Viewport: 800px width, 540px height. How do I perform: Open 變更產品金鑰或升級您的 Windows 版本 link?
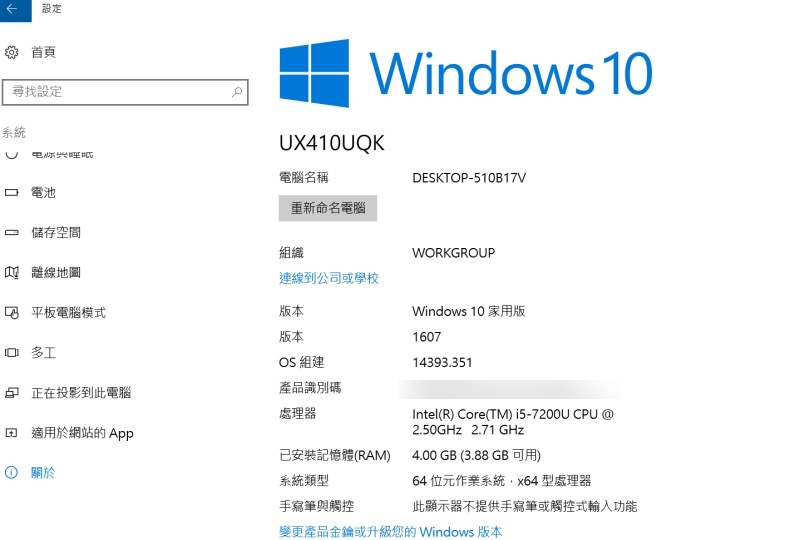pyautogui.click(x=390, y=532)
